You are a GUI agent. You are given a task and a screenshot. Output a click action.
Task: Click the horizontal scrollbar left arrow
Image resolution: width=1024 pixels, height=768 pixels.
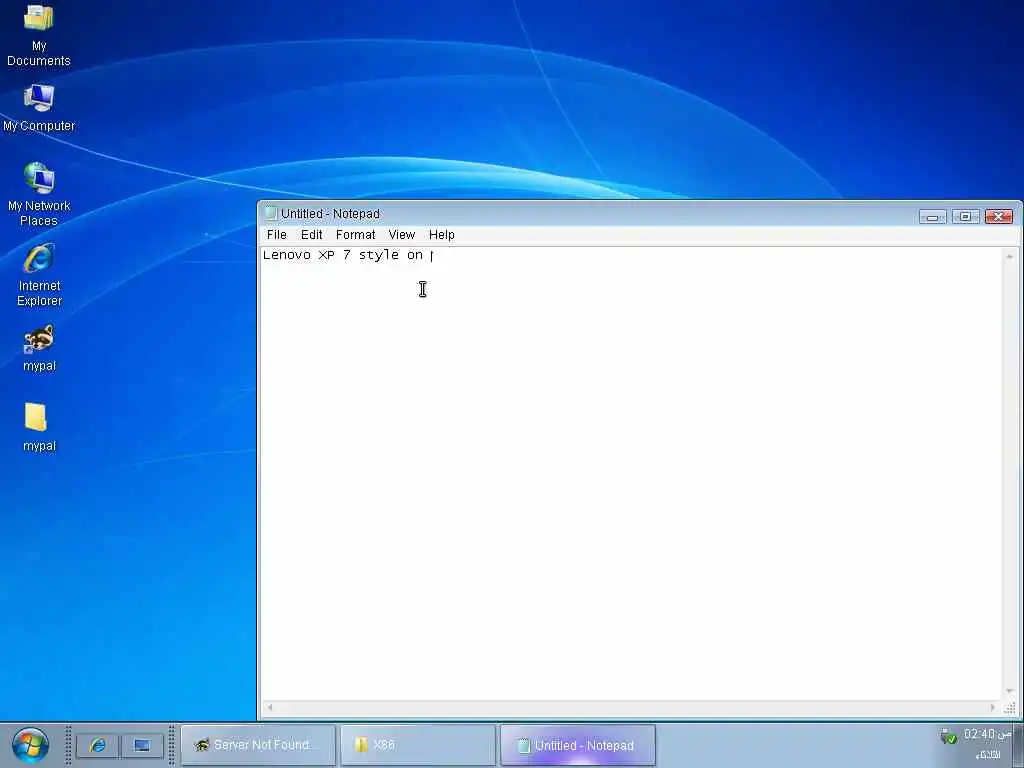pos(270,707)
